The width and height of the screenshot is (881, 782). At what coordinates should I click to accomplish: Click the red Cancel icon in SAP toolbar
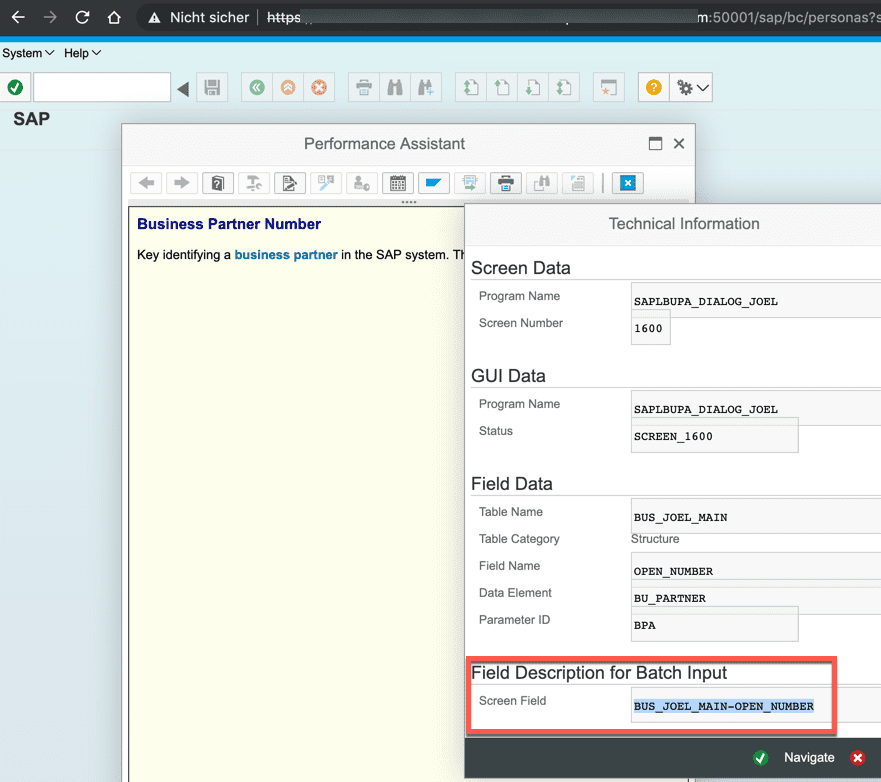click(x=319, y=87)
